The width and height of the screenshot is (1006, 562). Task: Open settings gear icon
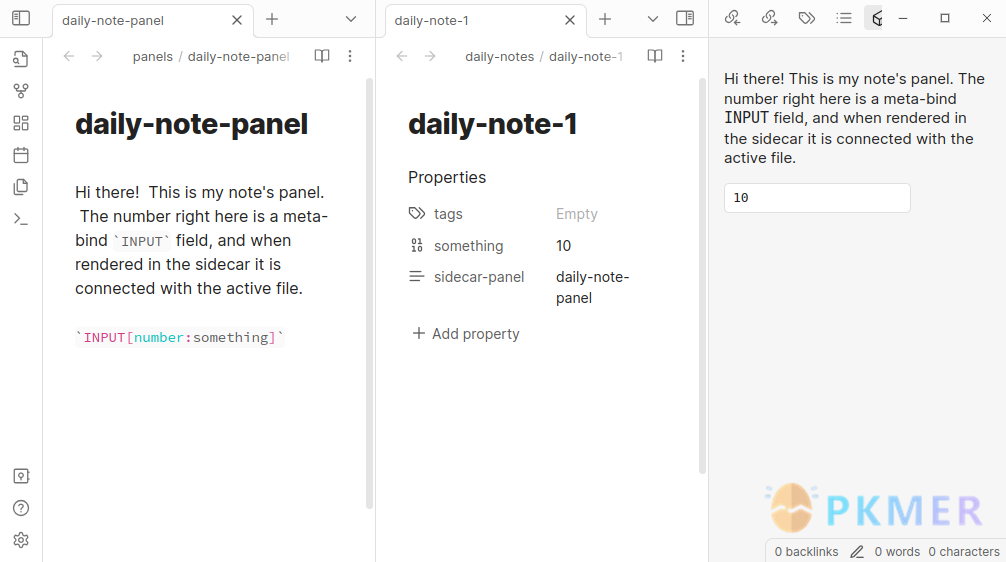21,540
